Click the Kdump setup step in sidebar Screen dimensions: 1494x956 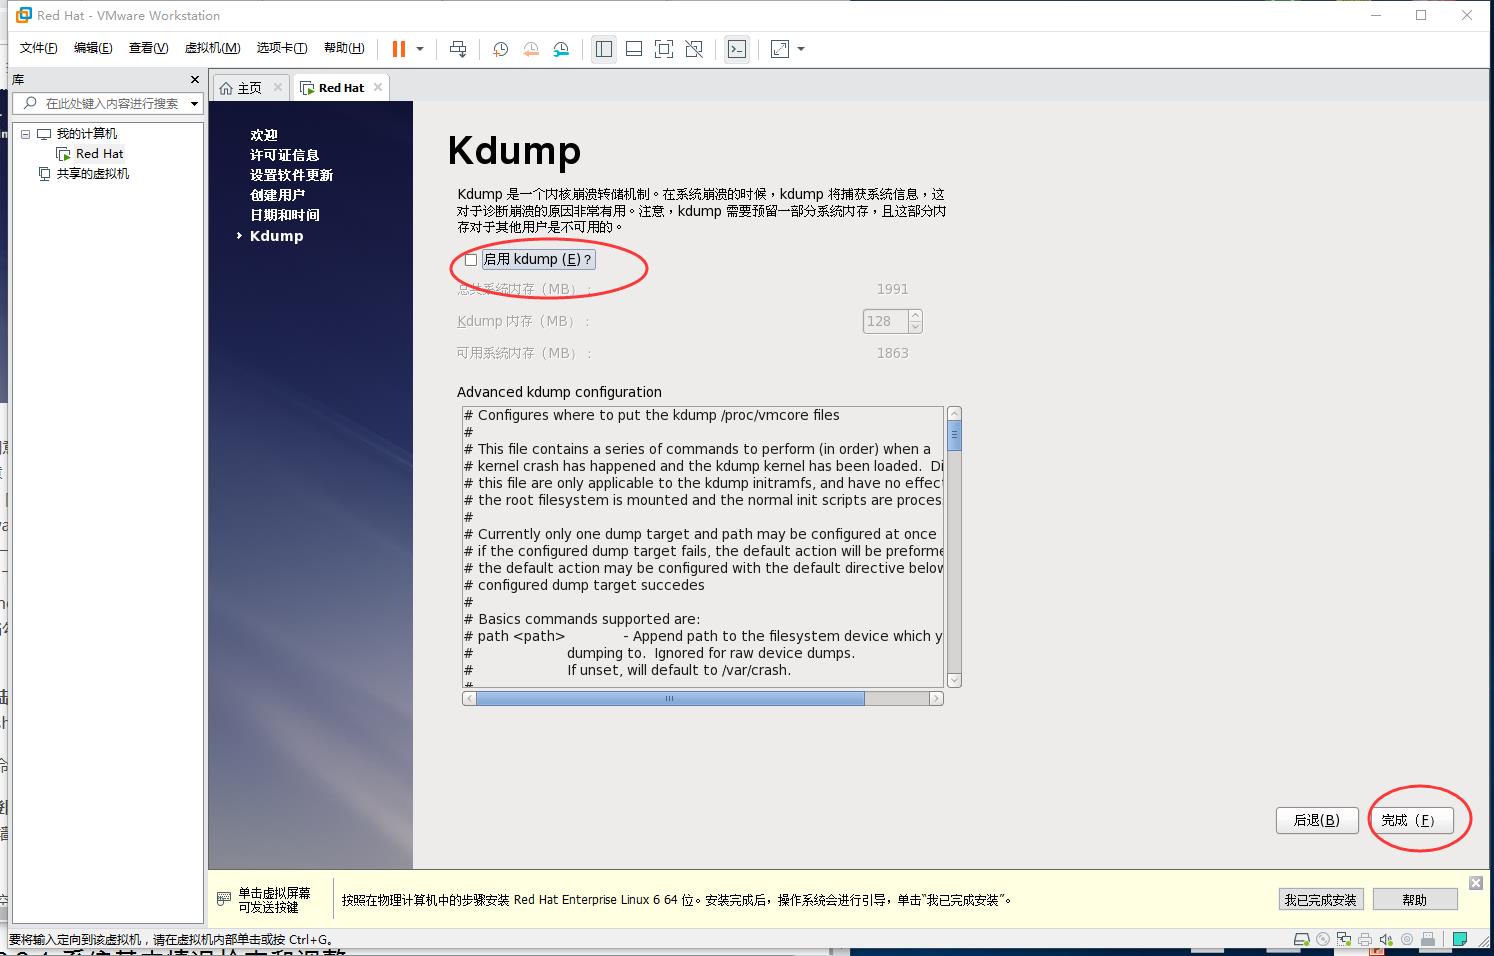point(276,236)
